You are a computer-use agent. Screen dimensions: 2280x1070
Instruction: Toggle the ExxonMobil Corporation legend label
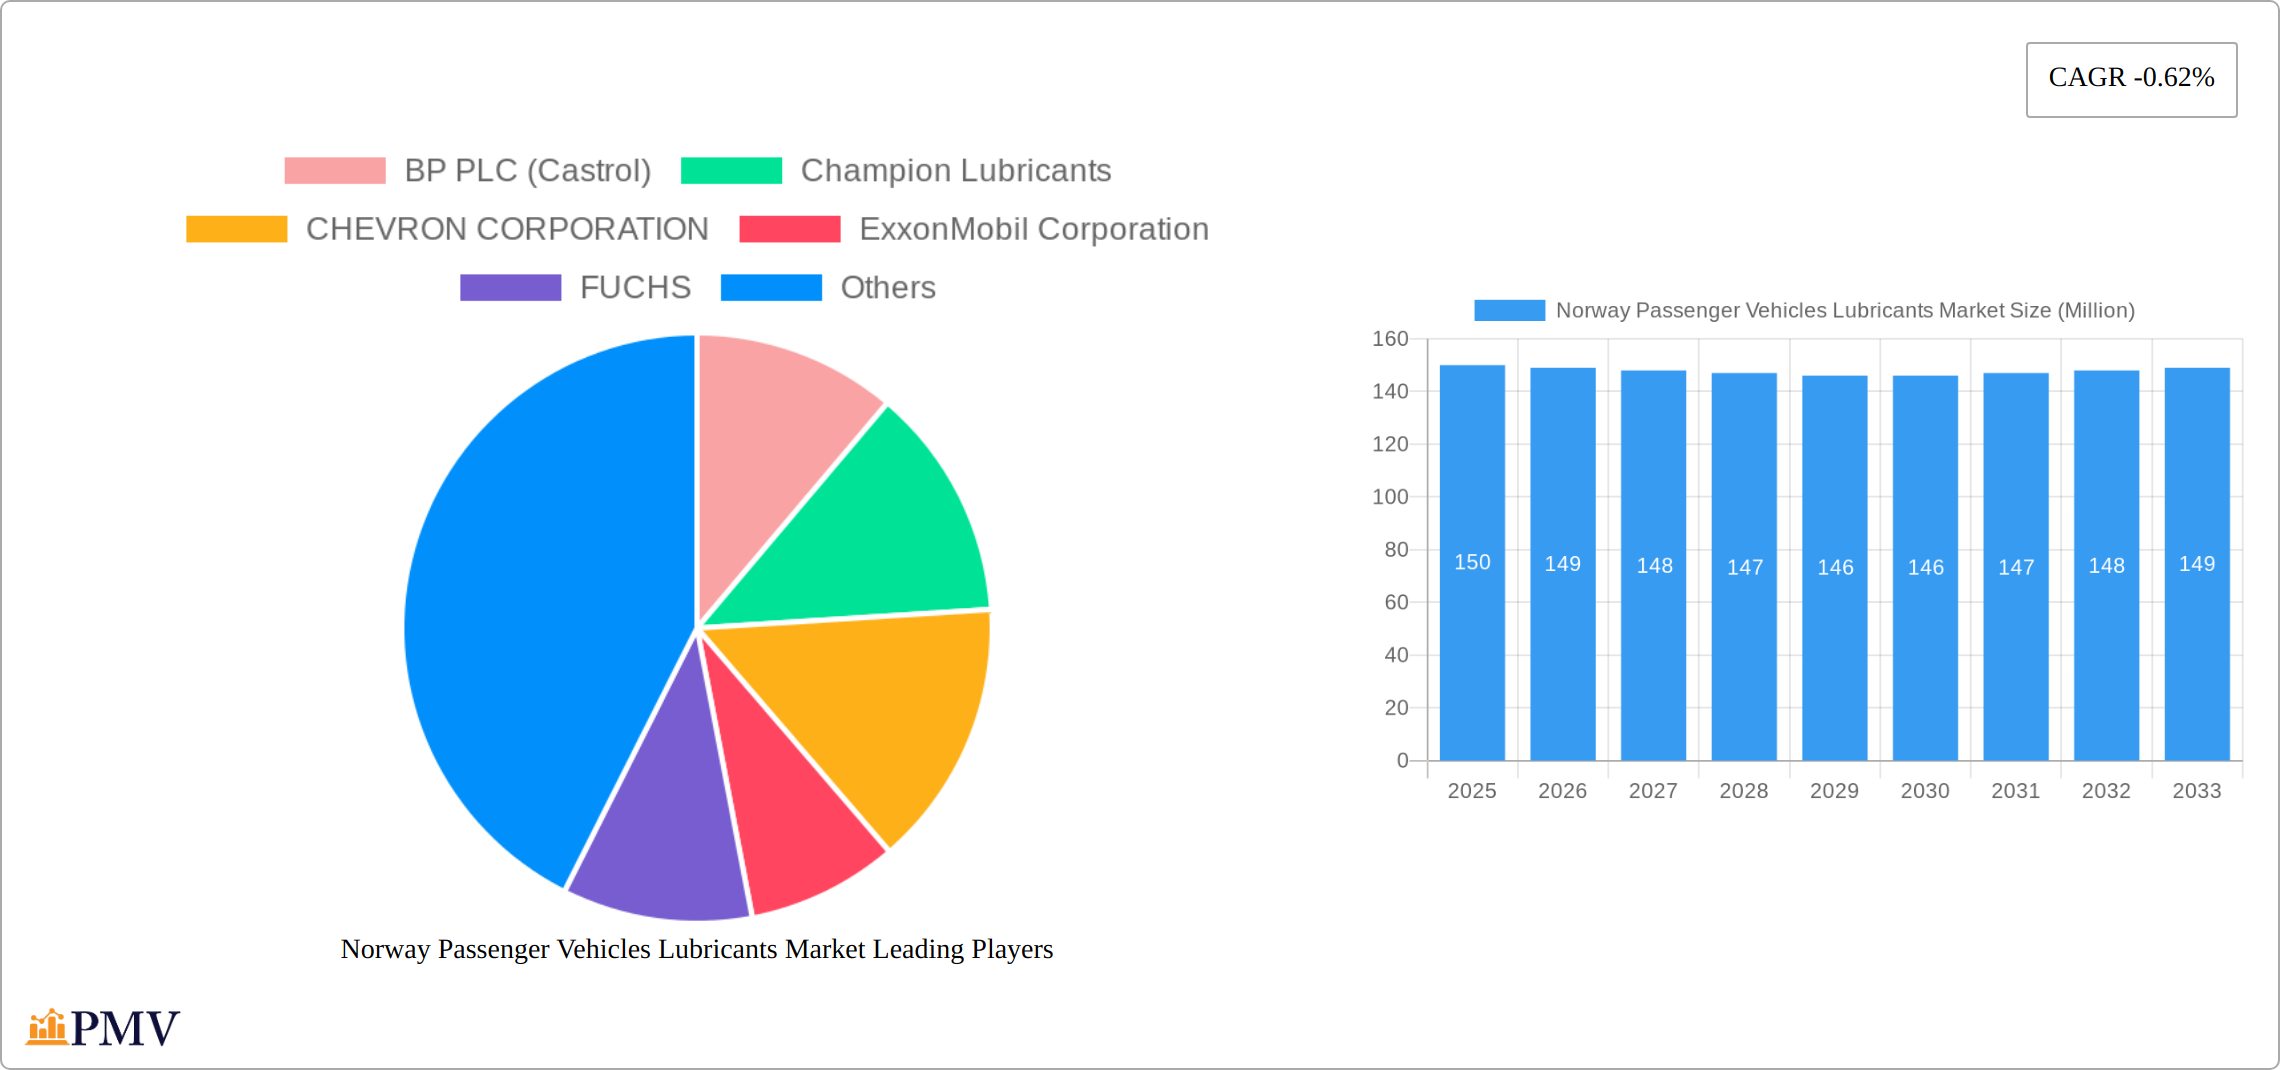pyautogui.click(x=1034, y=229)
